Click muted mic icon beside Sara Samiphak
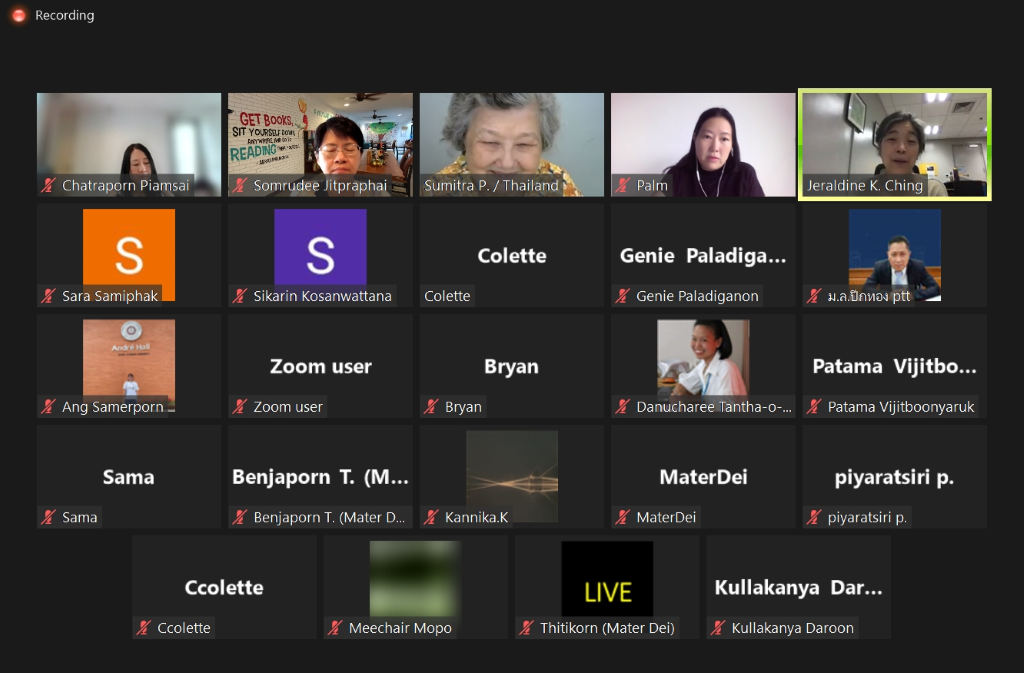 pos(48,296)
